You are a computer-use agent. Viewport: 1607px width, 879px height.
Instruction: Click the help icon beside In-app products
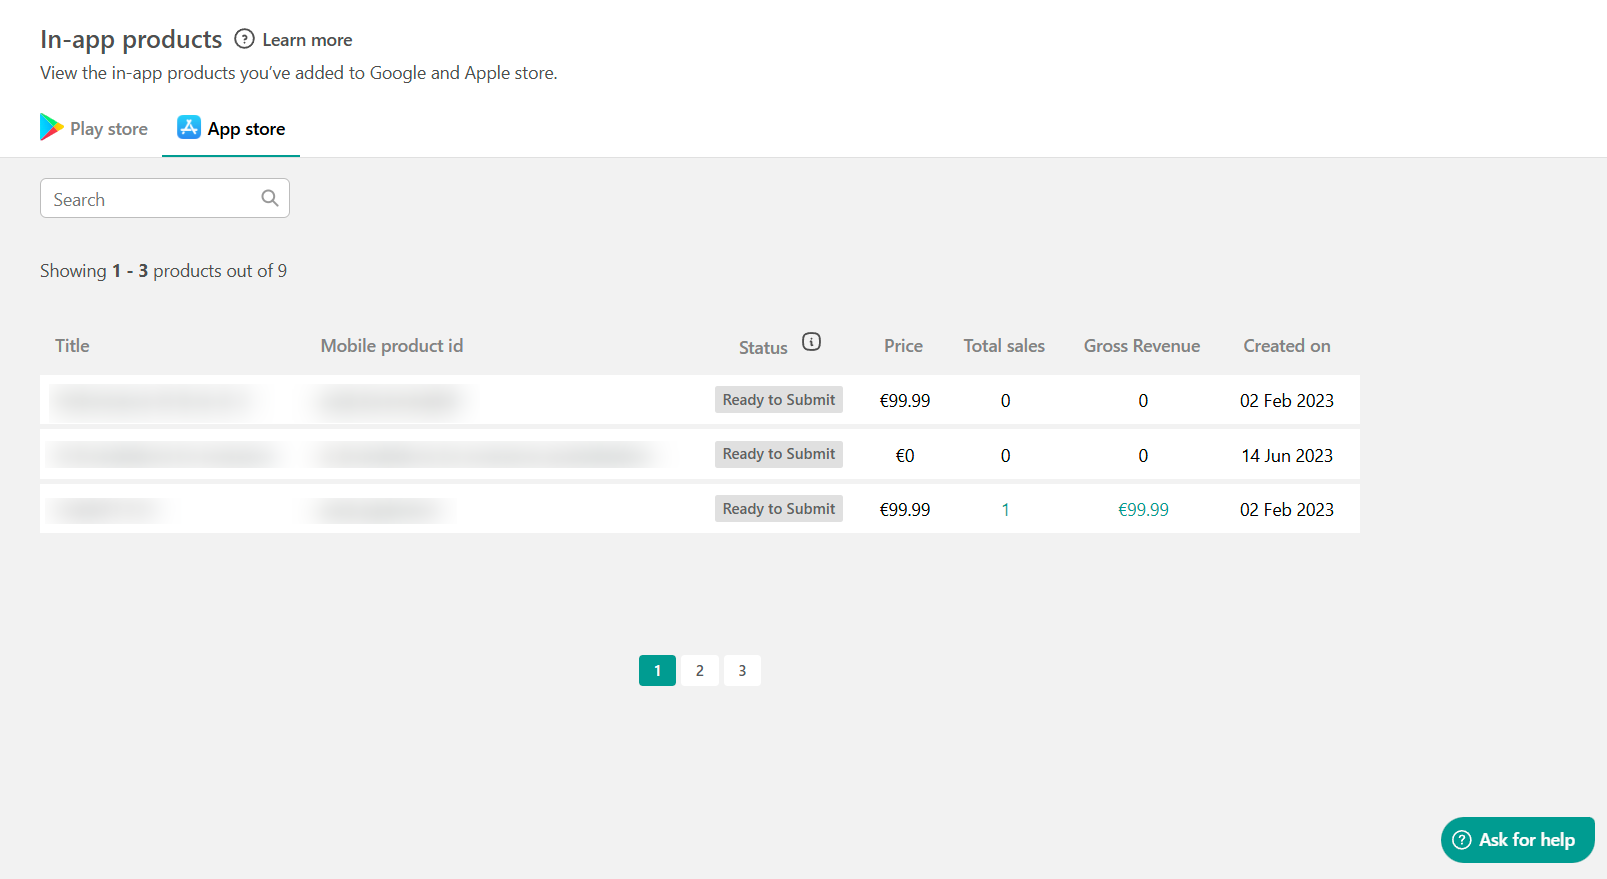point(244,39)
